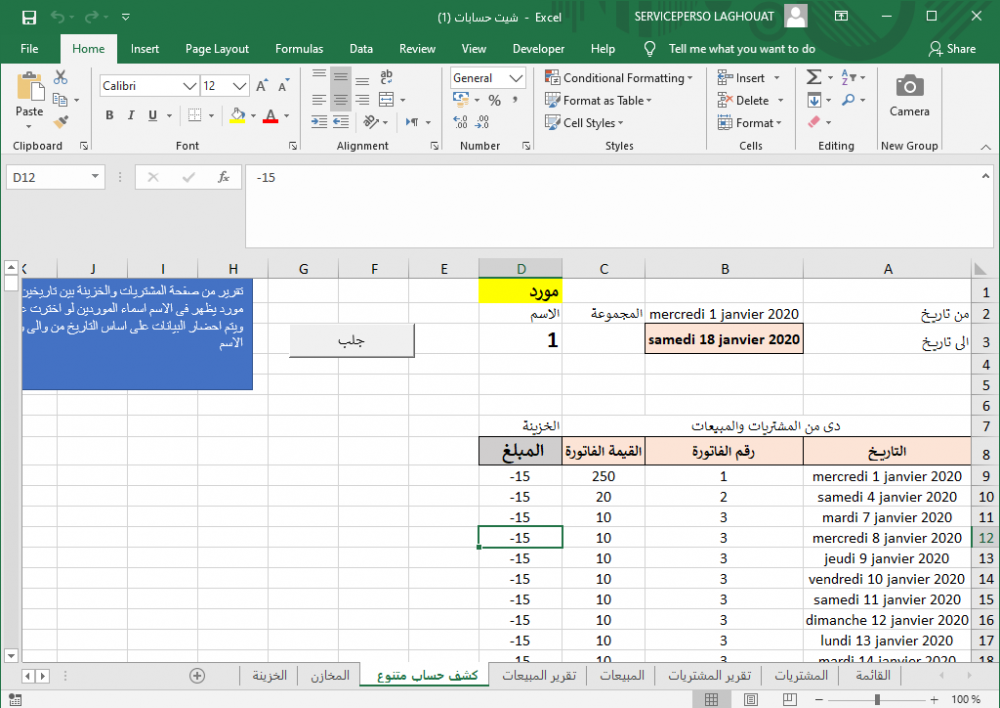The height and width of the screenshot is (708, 1000).
Task: Toggle Align Right horizontal alignment
Action: (362, 100)
